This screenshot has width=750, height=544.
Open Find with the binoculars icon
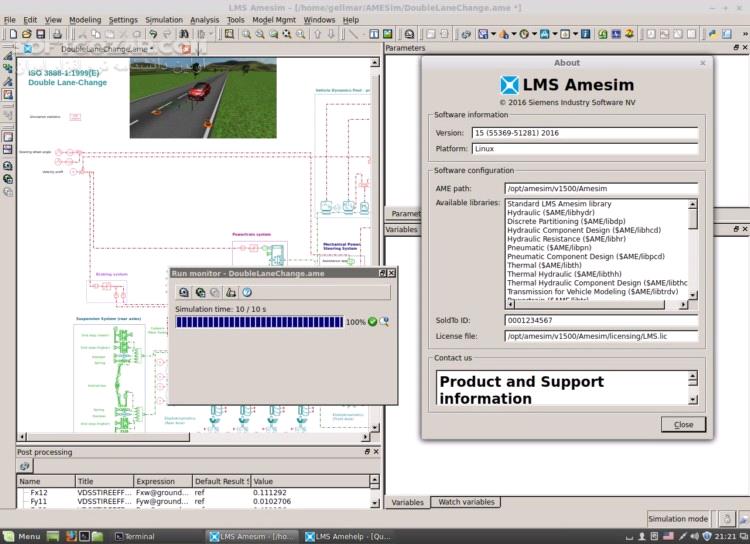click(184, 34)
